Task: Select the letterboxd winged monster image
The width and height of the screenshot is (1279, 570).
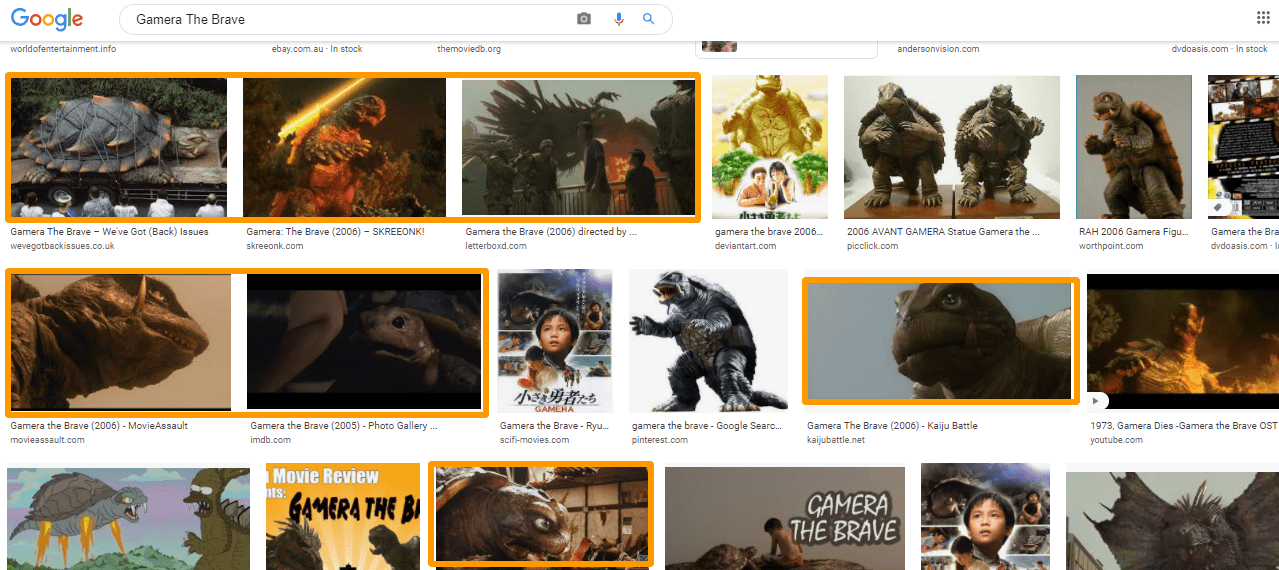Action: (x=578, y=147)
